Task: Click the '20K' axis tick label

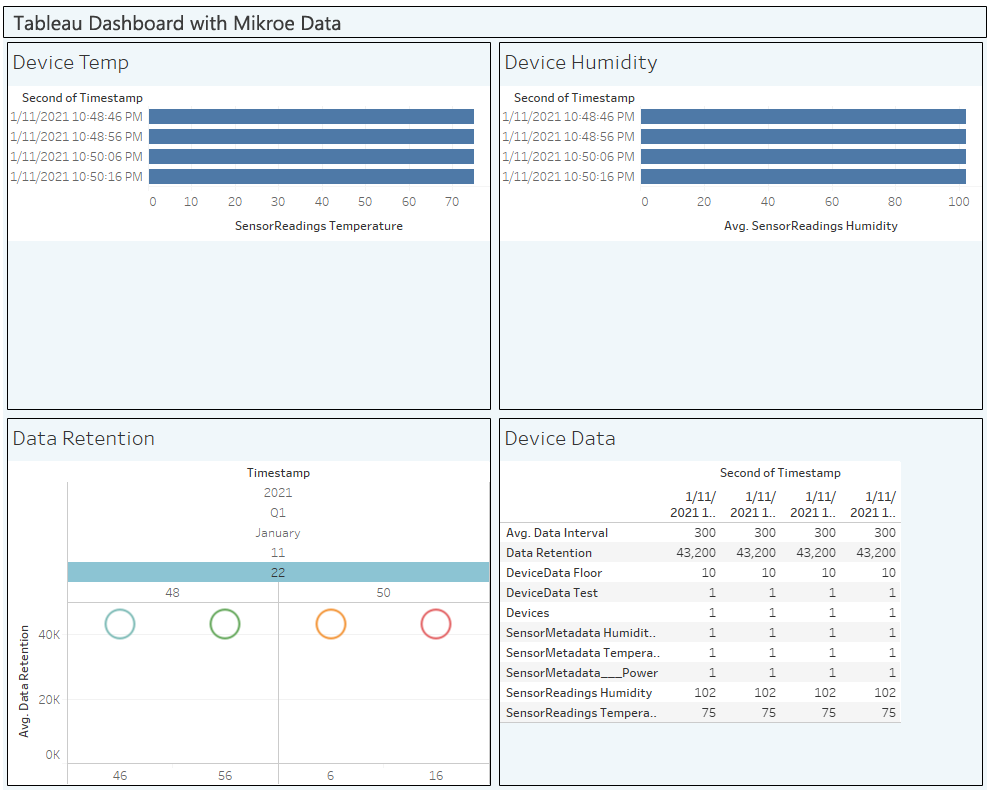Action: coord(49,700)
